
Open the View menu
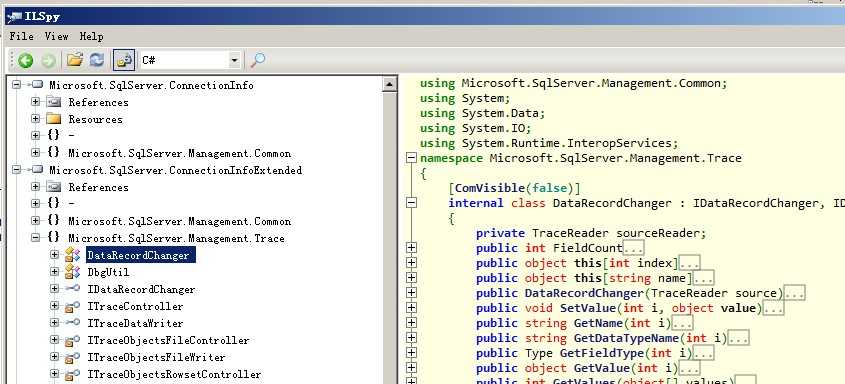pyautogui.click(x=57, y=36)
